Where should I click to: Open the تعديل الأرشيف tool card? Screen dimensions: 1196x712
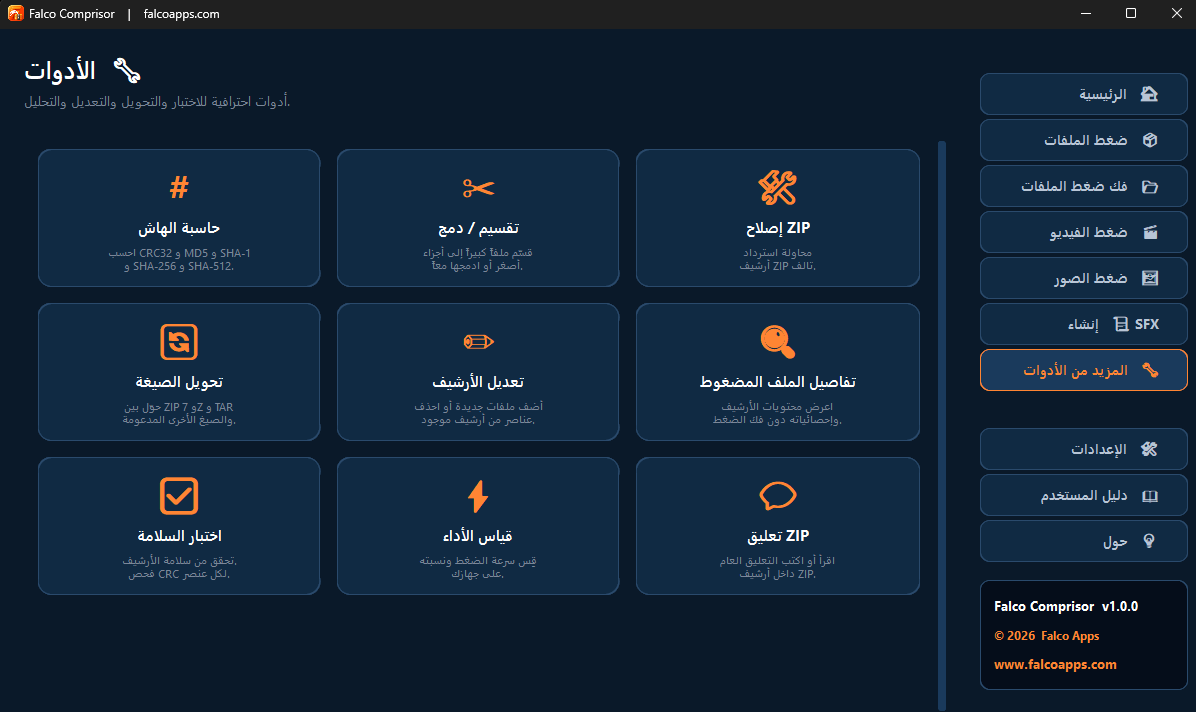tap(478, 372)
